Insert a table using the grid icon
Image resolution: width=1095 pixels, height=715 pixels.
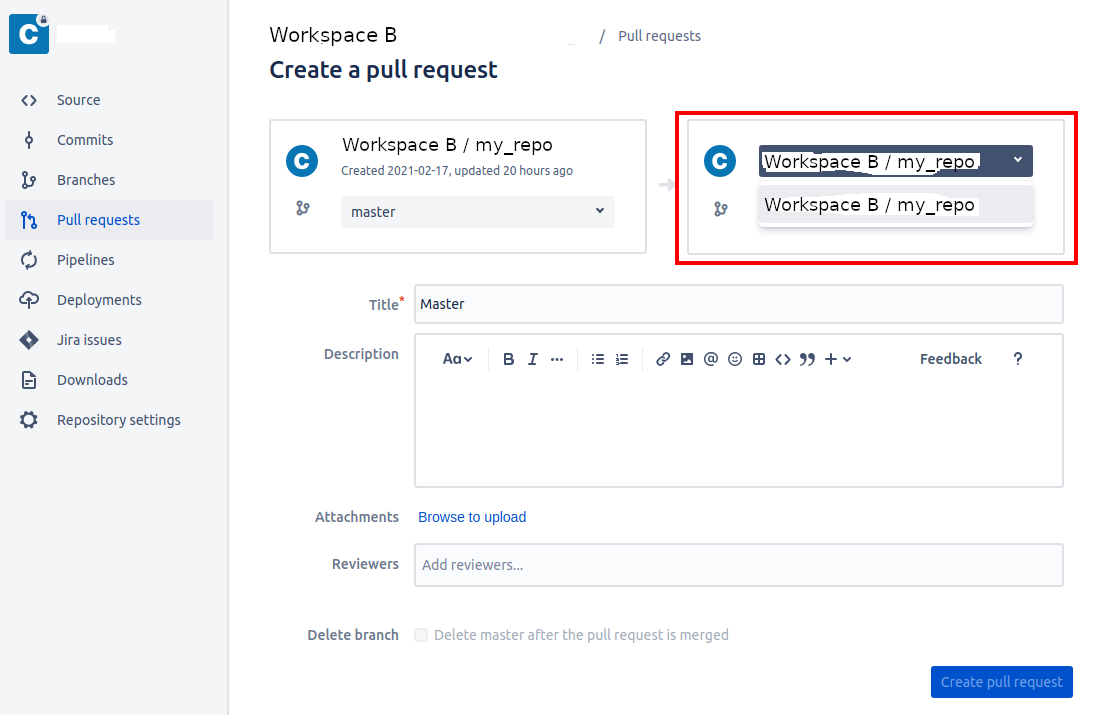click(x=759, y=359)
